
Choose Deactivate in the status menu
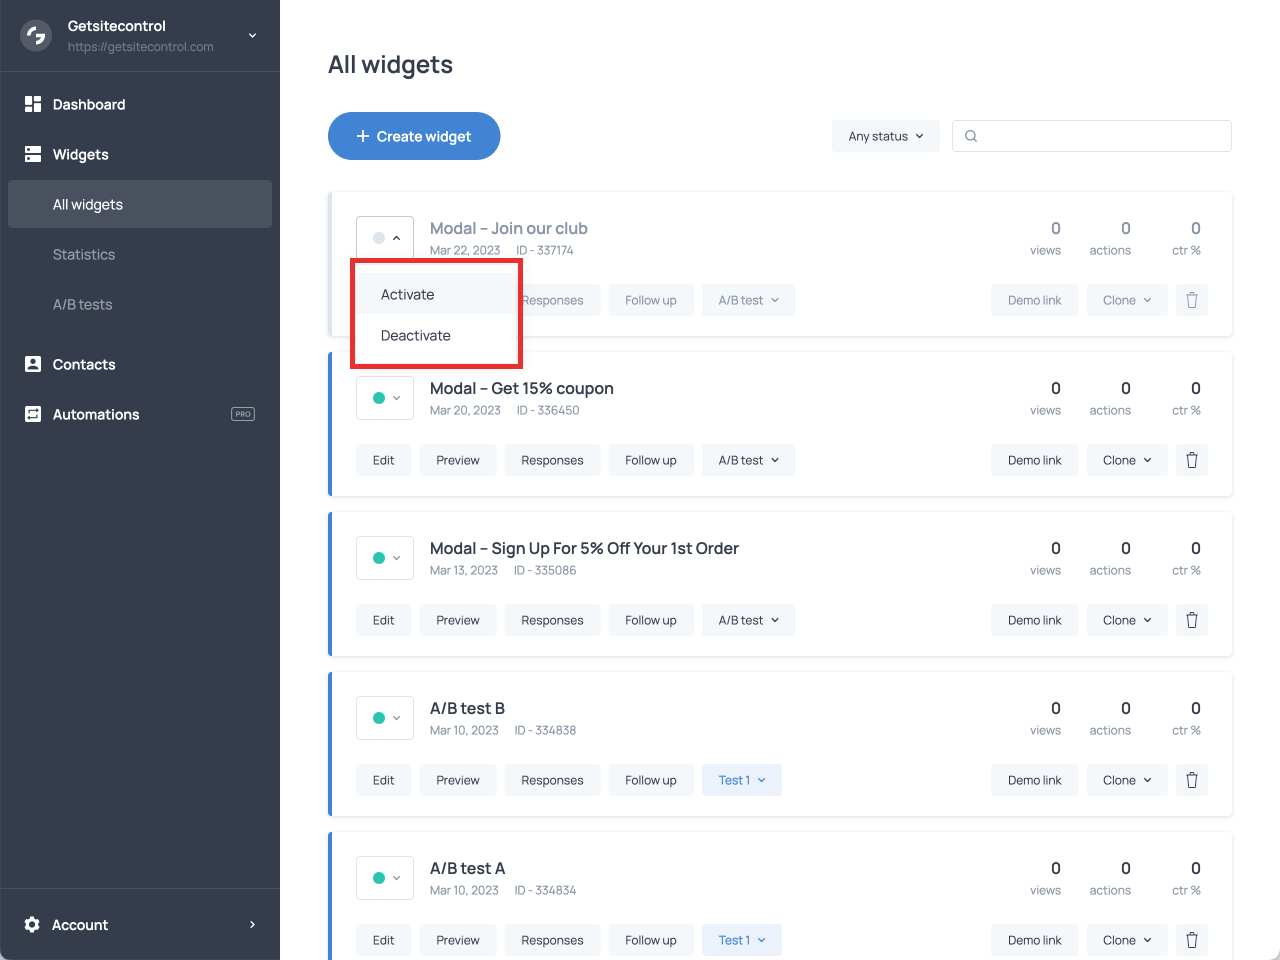coord(416,336)
